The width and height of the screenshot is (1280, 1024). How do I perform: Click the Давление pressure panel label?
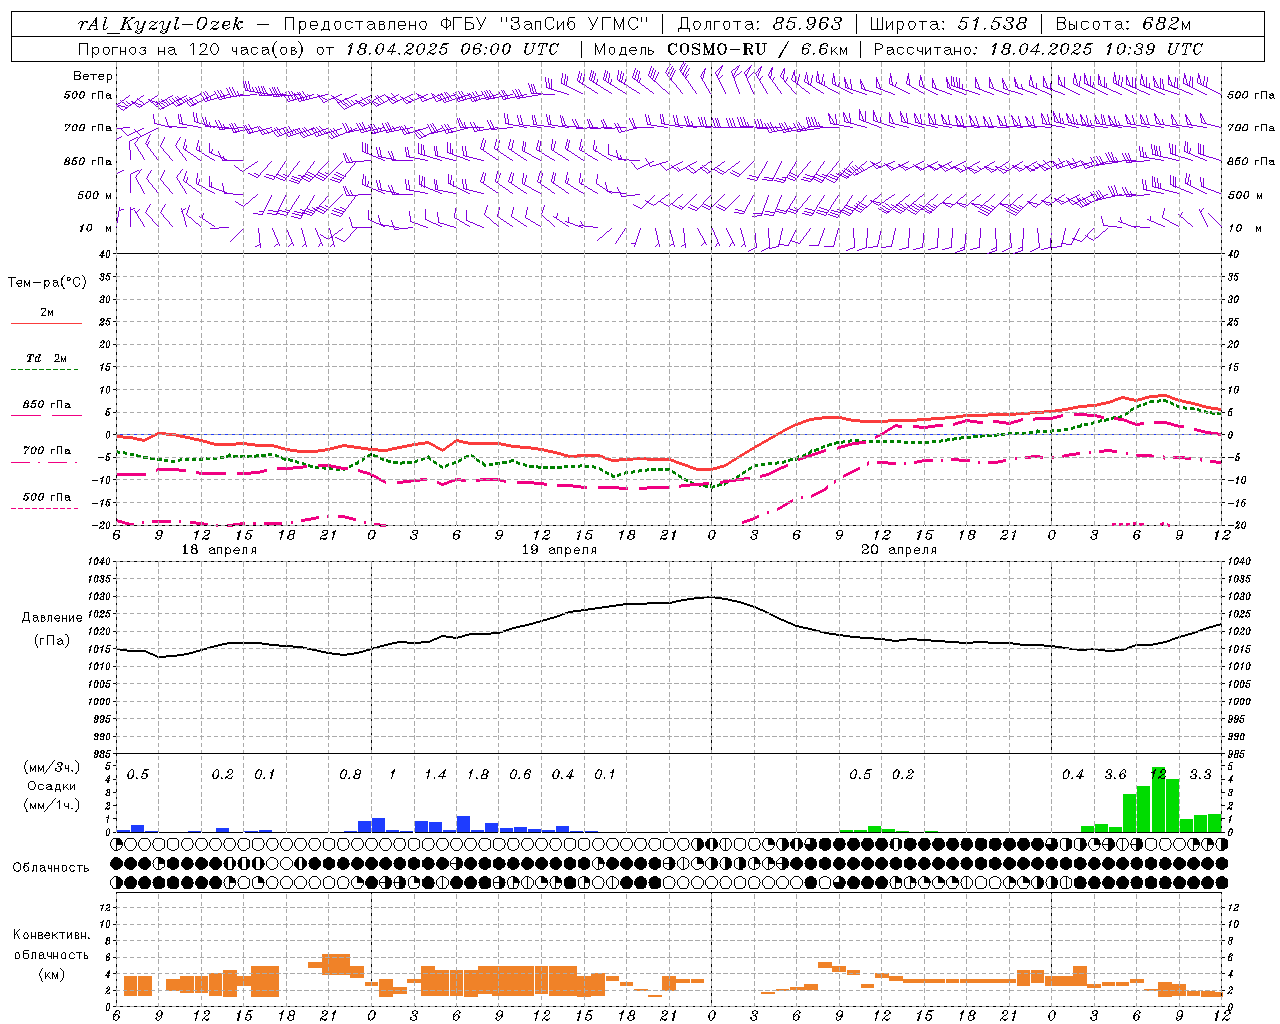[52, 618]
